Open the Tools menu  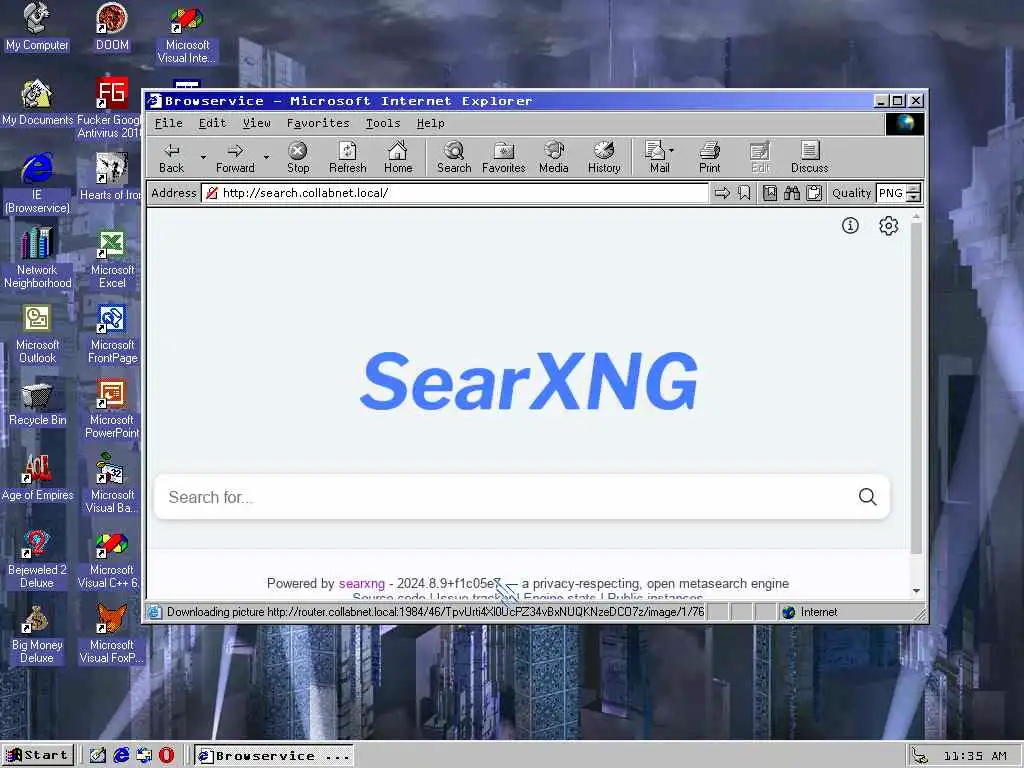coord(383,123)
